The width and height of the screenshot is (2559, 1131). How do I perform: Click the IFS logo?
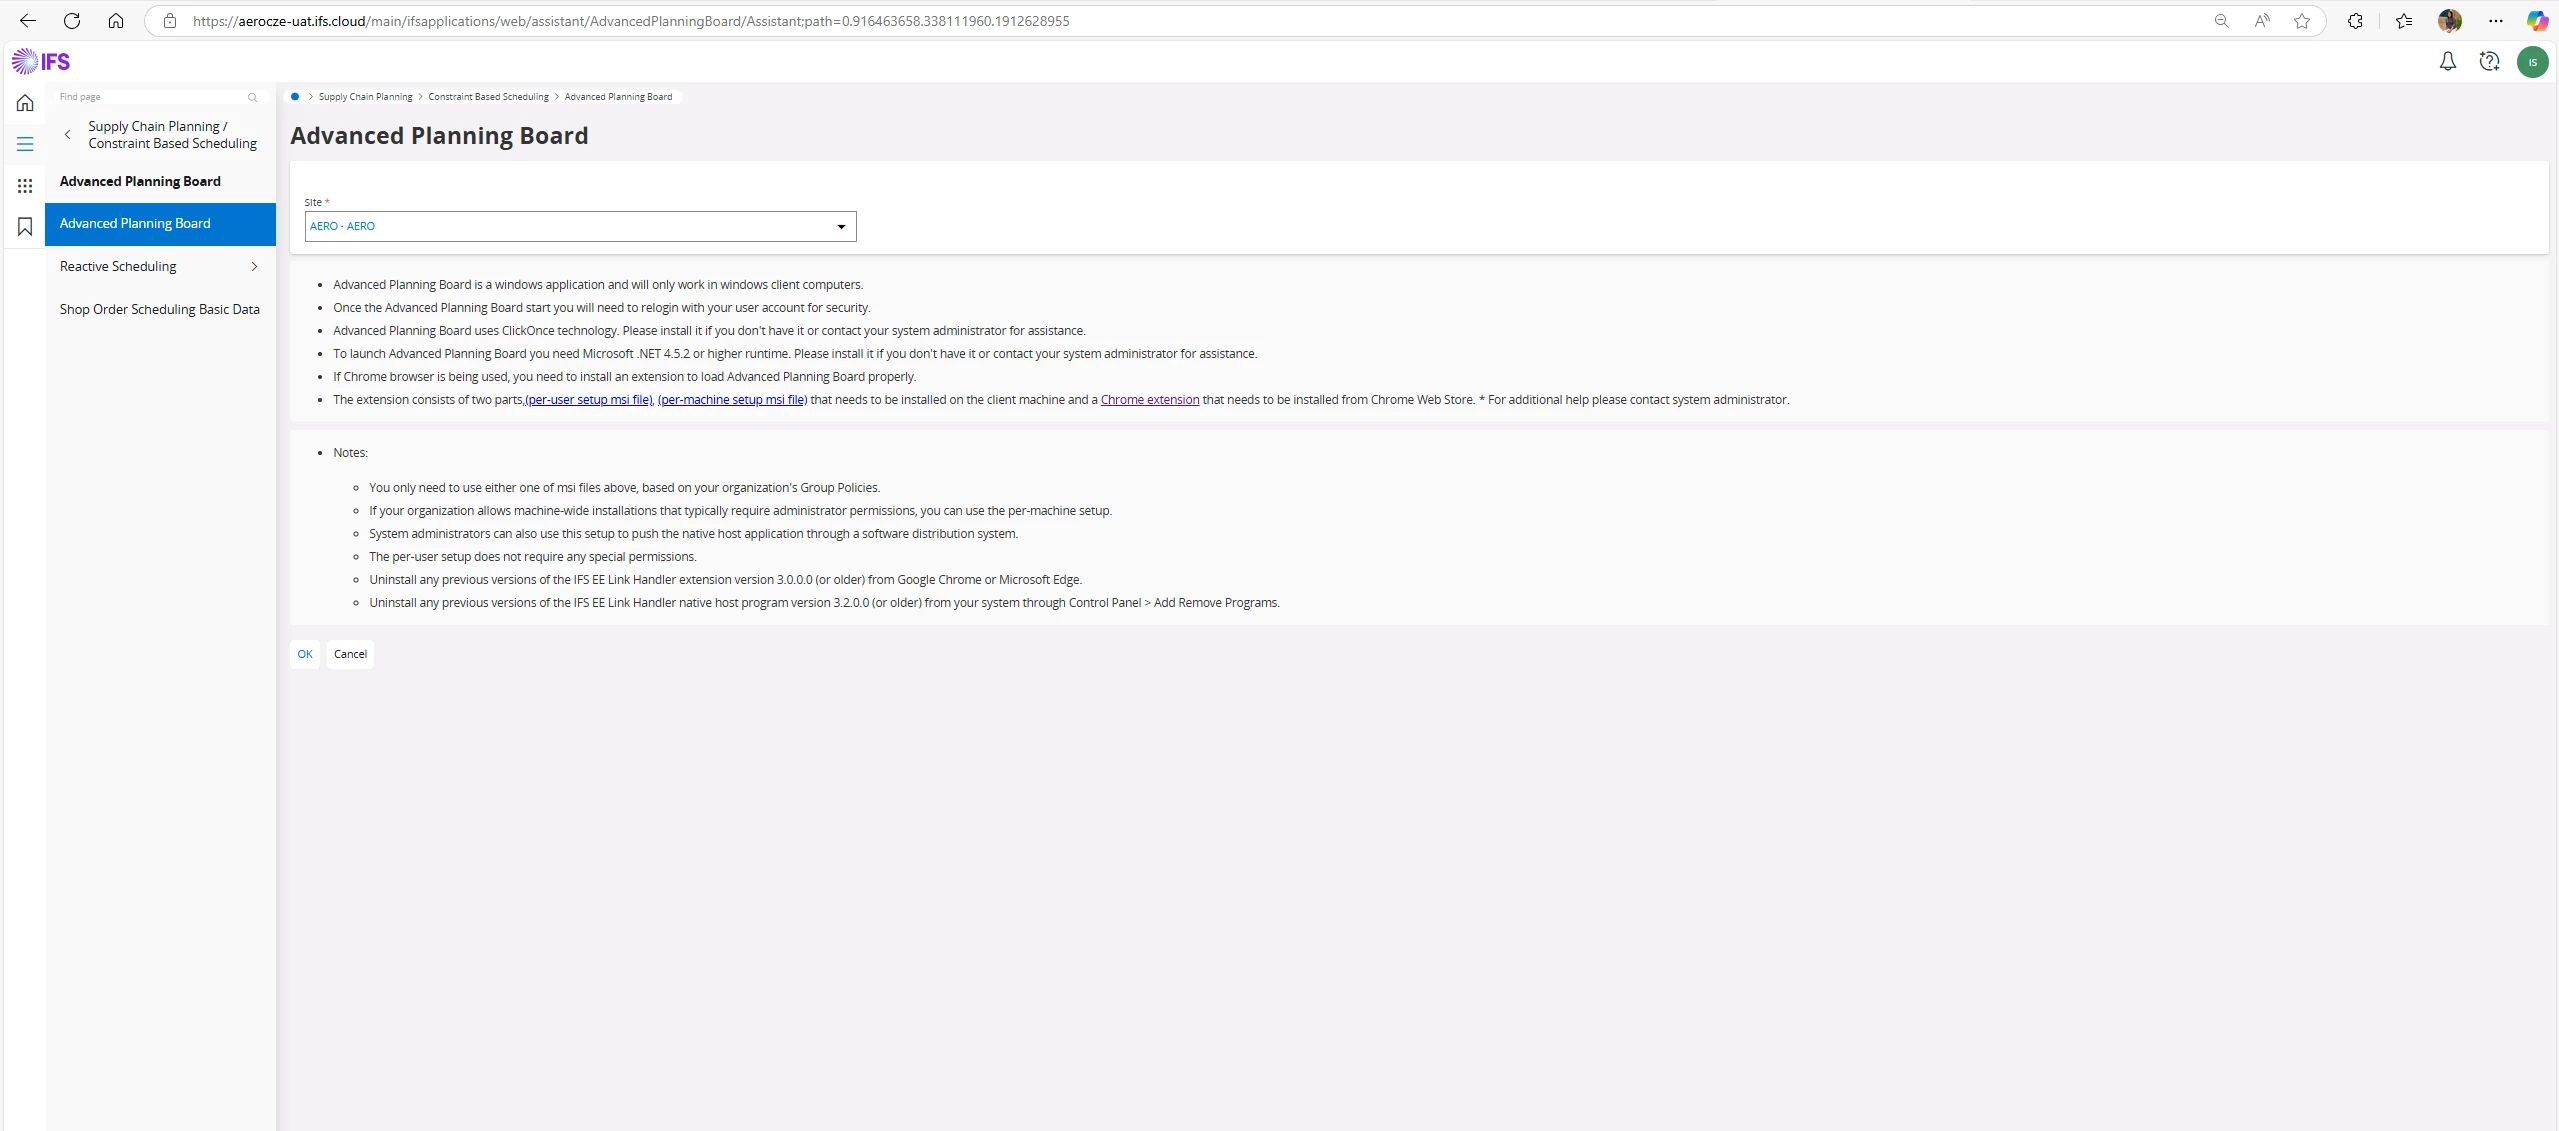[x=41, y=62]
